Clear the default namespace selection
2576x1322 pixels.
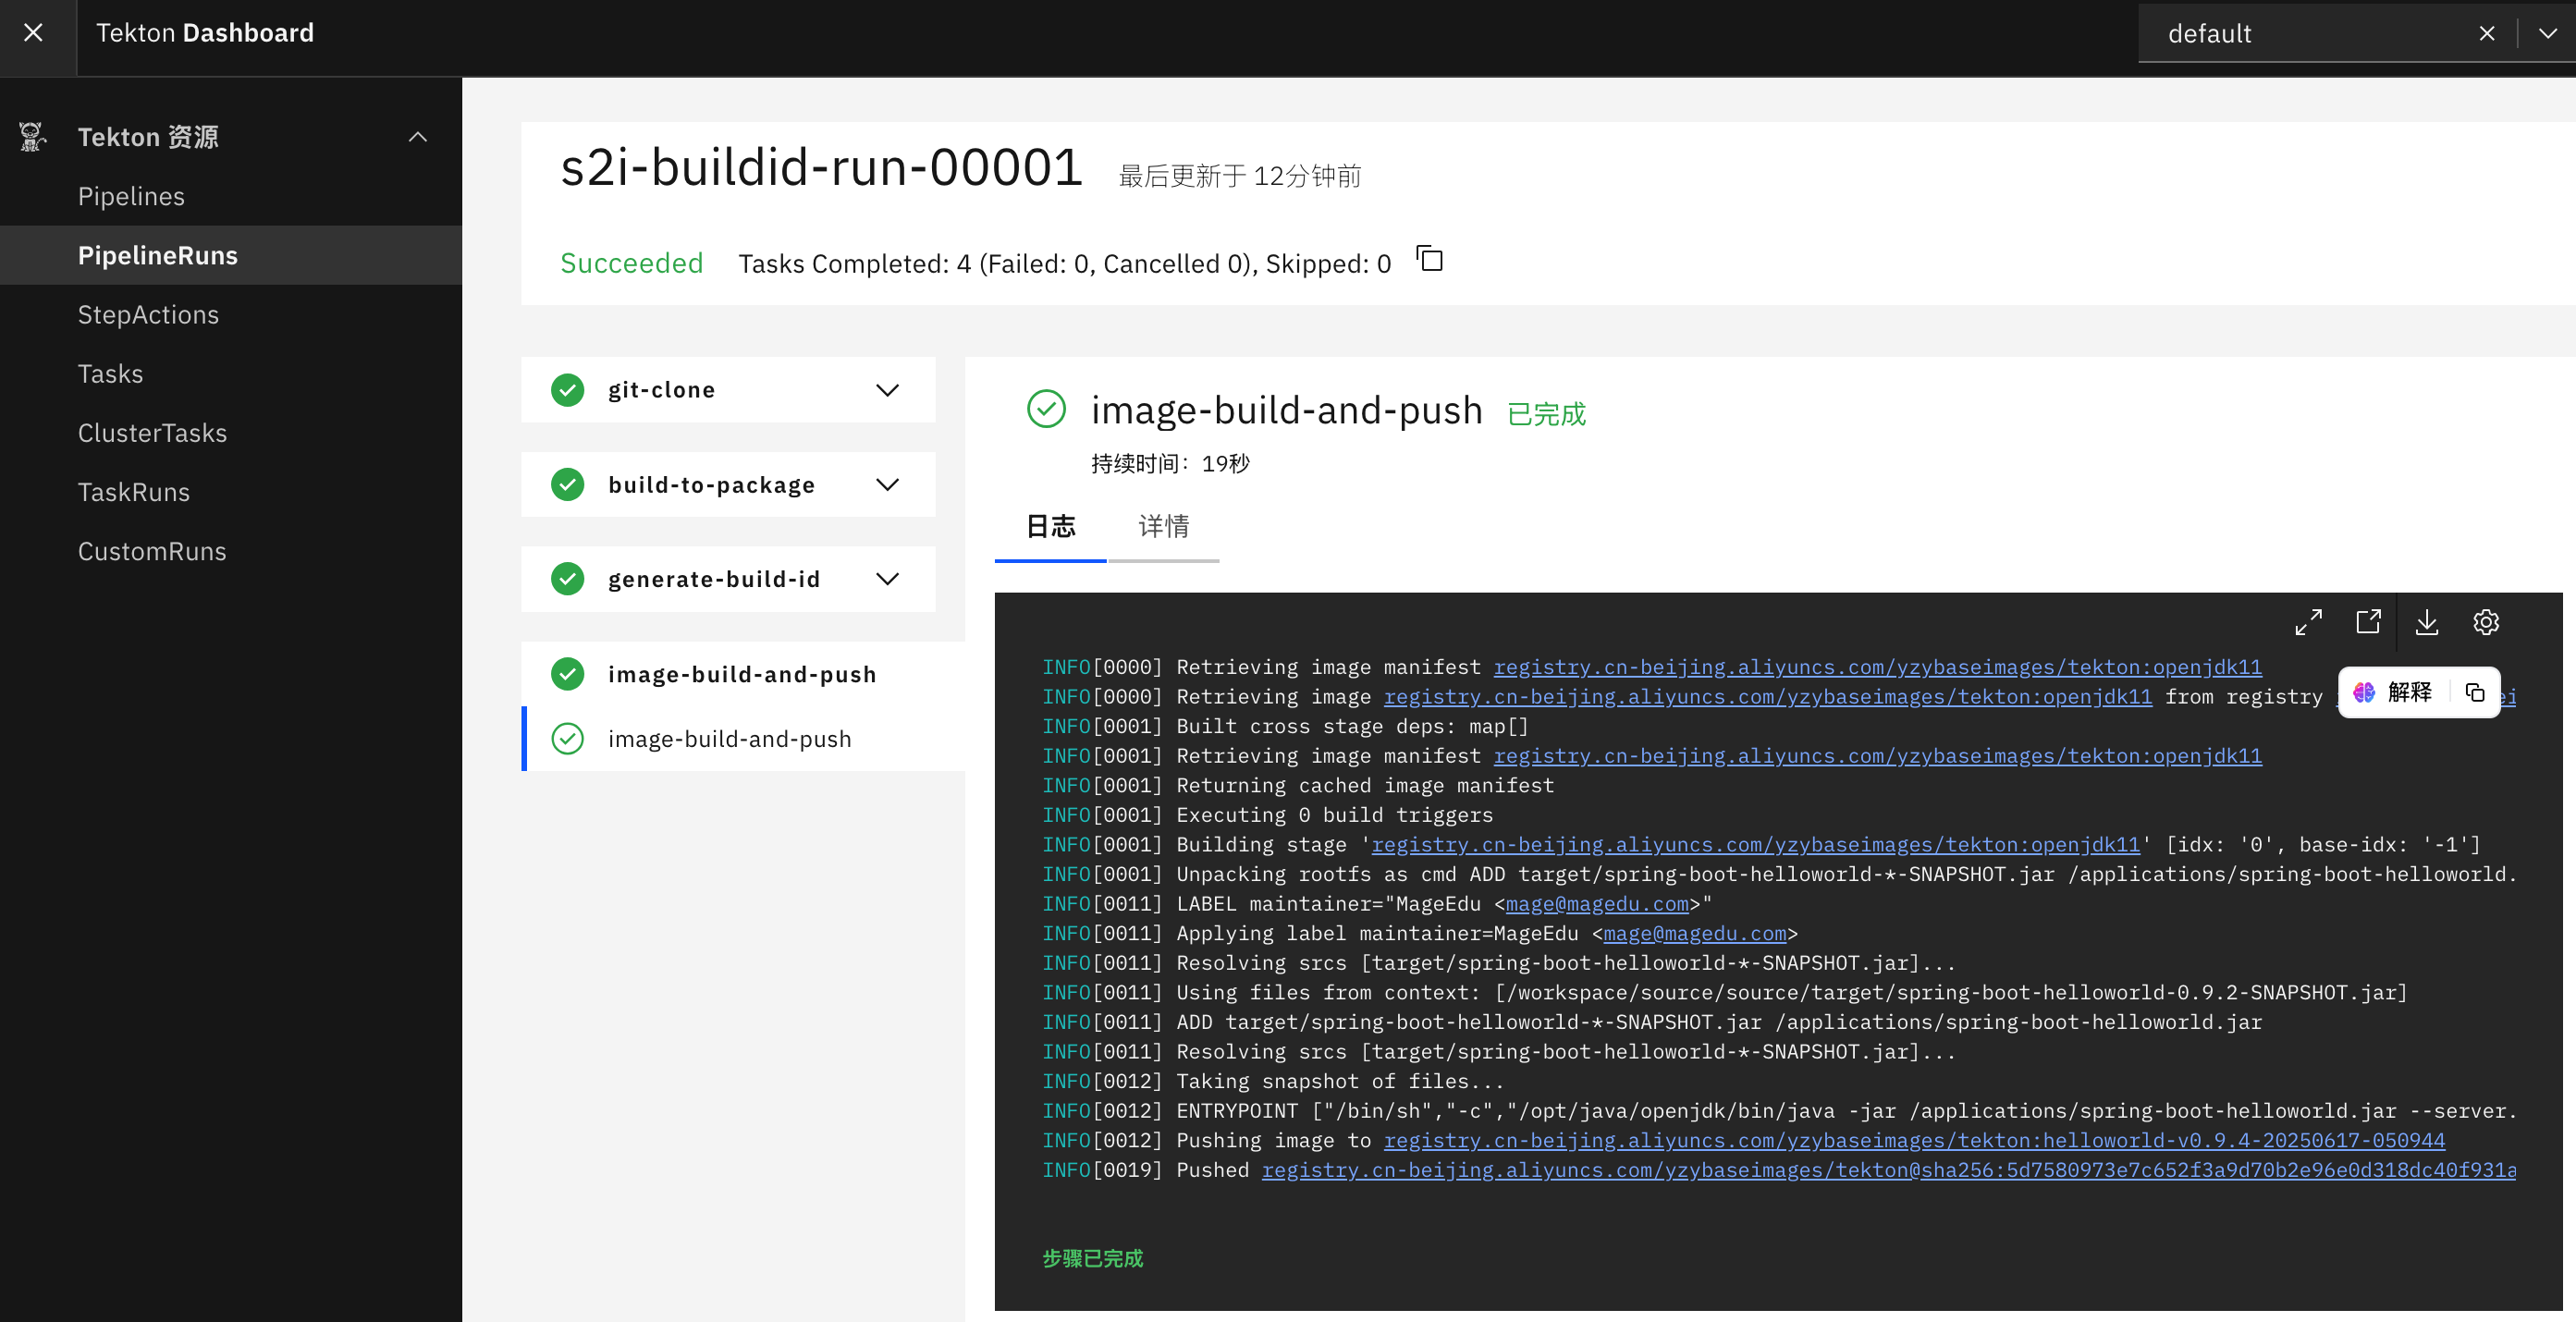2487,34
